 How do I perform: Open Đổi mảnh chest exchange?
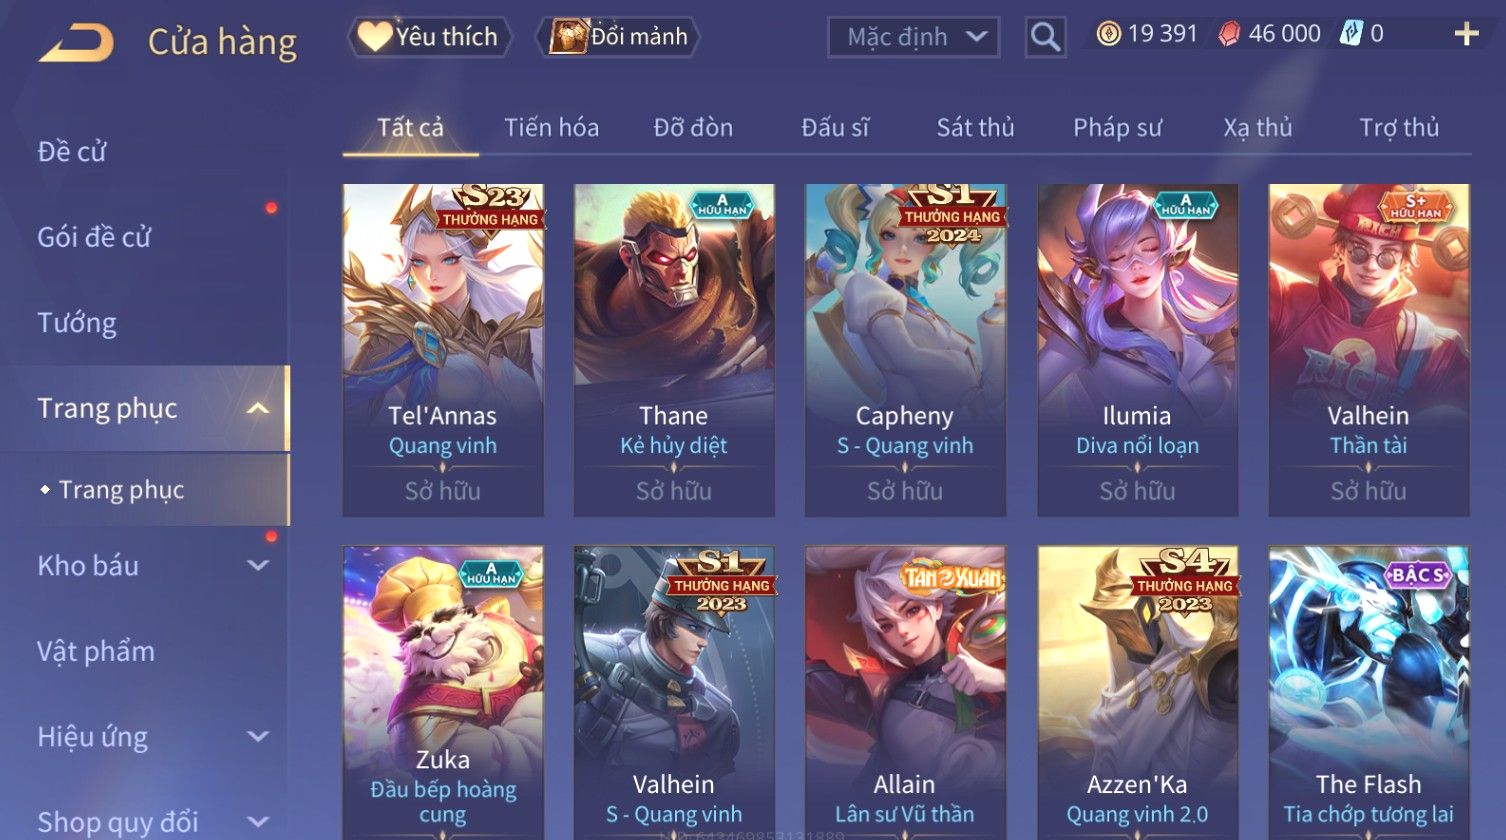(x=617, y=37)
